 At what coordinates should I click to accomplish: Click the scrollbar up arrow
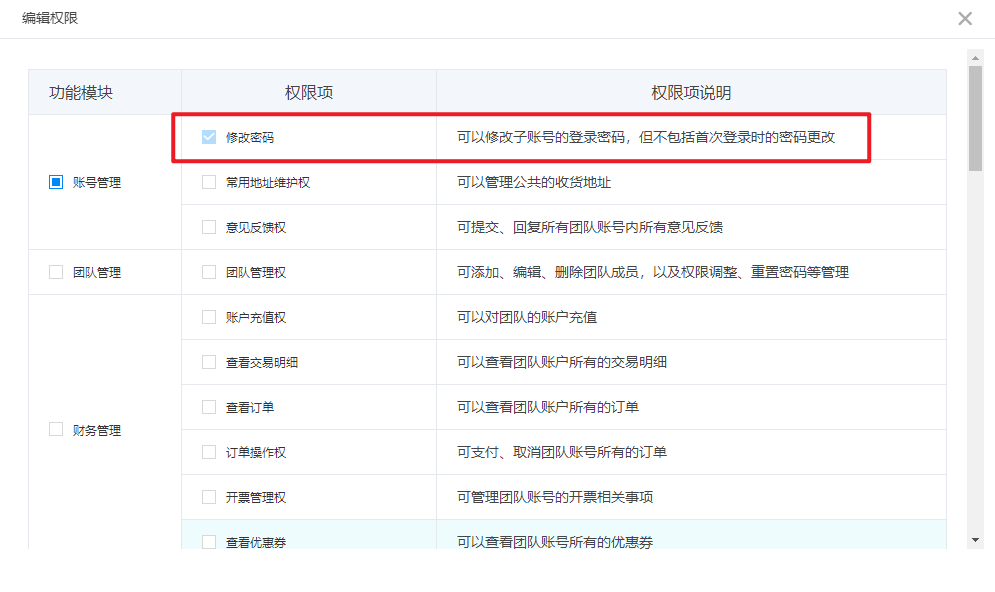click(x=975, y=57)
